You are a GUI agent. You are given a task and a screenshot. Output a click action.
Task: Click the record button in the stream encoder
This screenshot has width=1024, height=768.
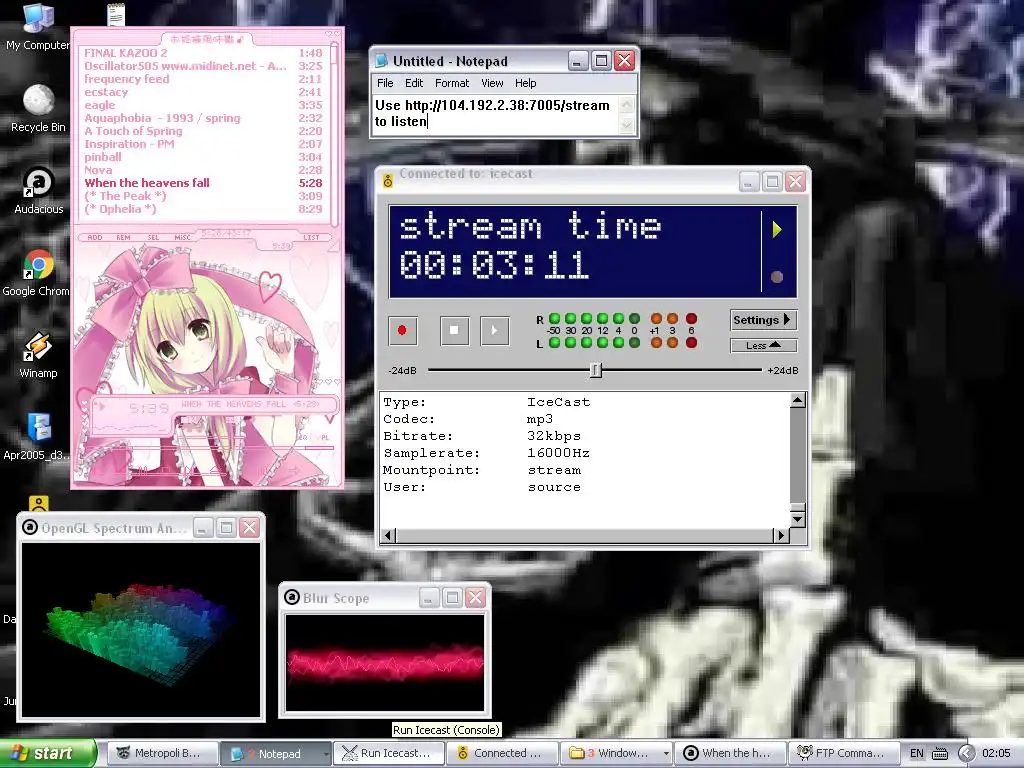pyautogui.click(x=402, y=330)
